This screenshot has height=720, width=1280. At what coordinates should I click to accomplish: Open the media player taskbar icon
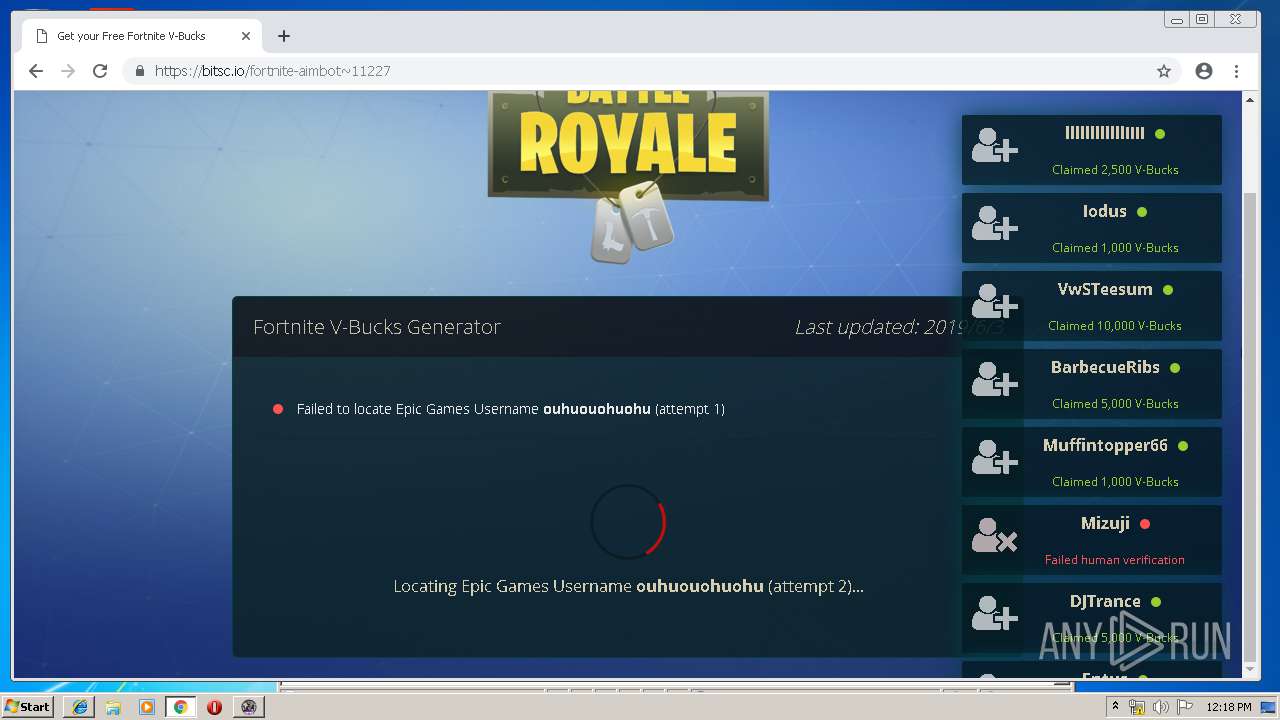[147, 707]
